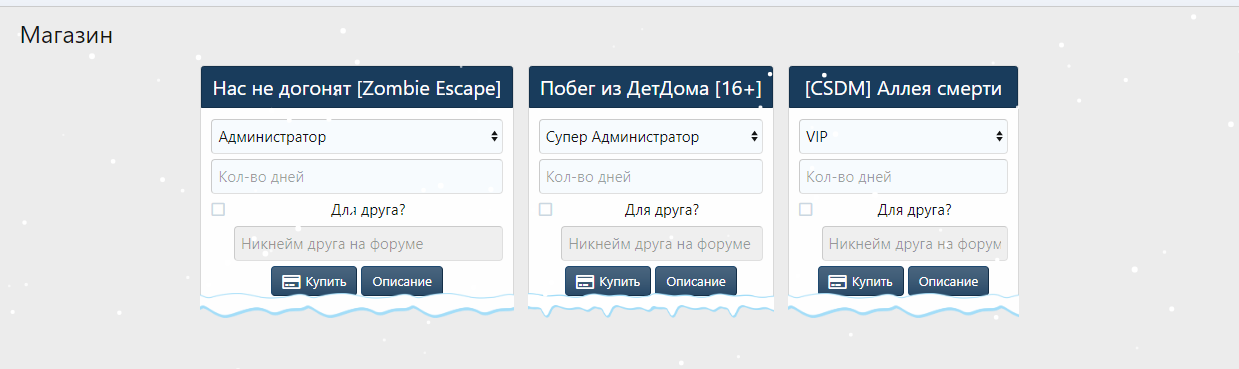Viewport: 1239px width, 369px height.
Task: Click friend nickname field in Побег из ДетДома card
Action: (x=662, y=244)
